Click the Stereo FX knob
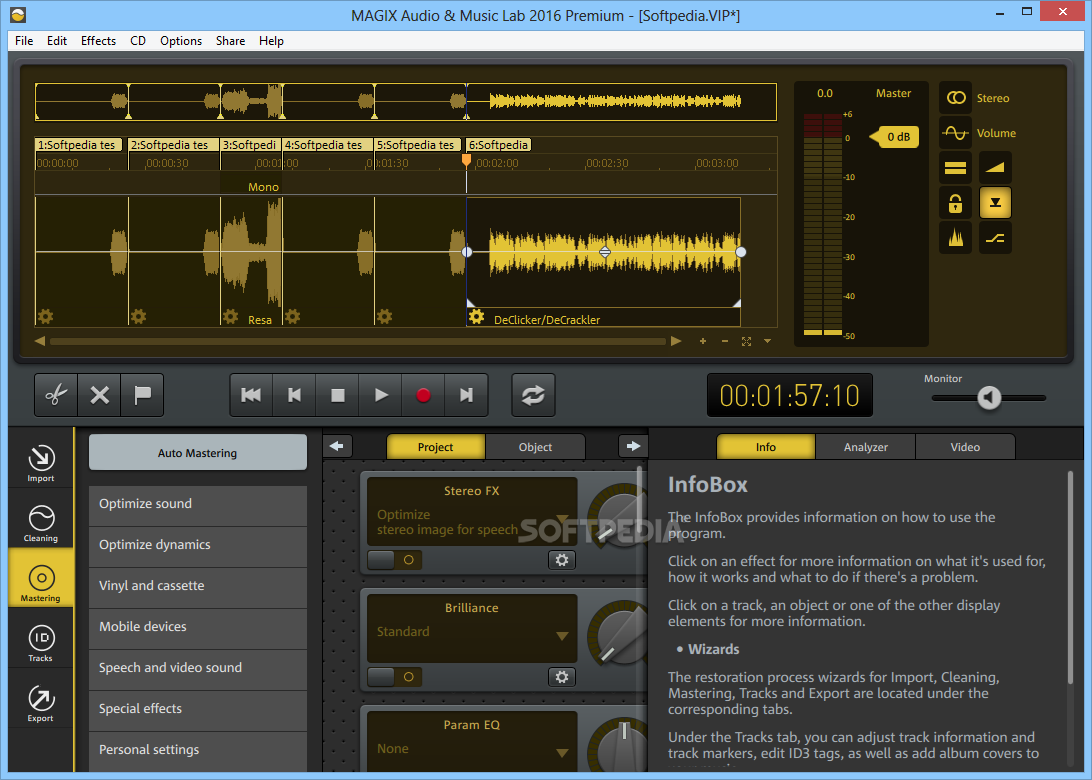The image size is (1092, 780). (x=617, y=517)
